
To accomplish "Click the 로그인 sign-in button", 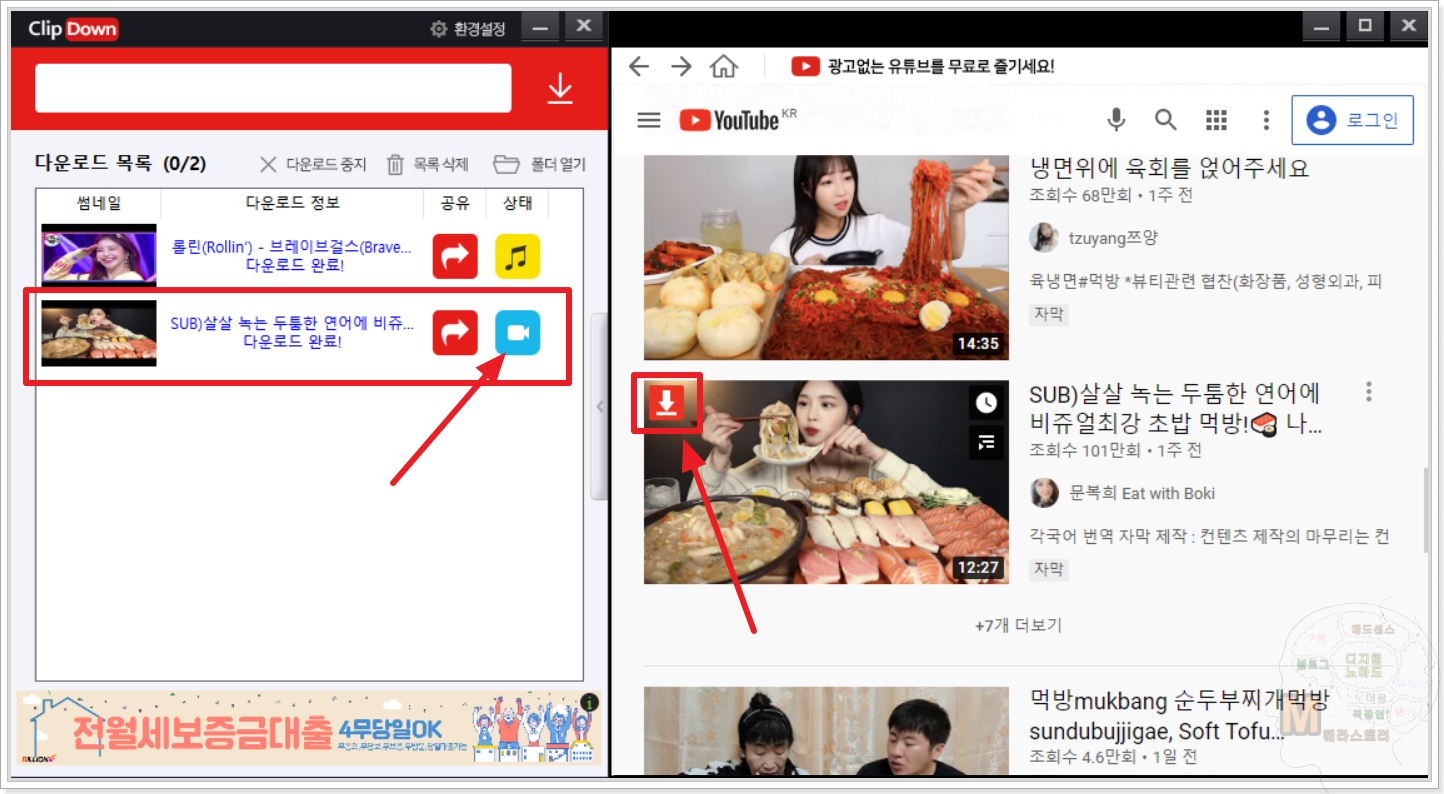I will click(1353, 121).
